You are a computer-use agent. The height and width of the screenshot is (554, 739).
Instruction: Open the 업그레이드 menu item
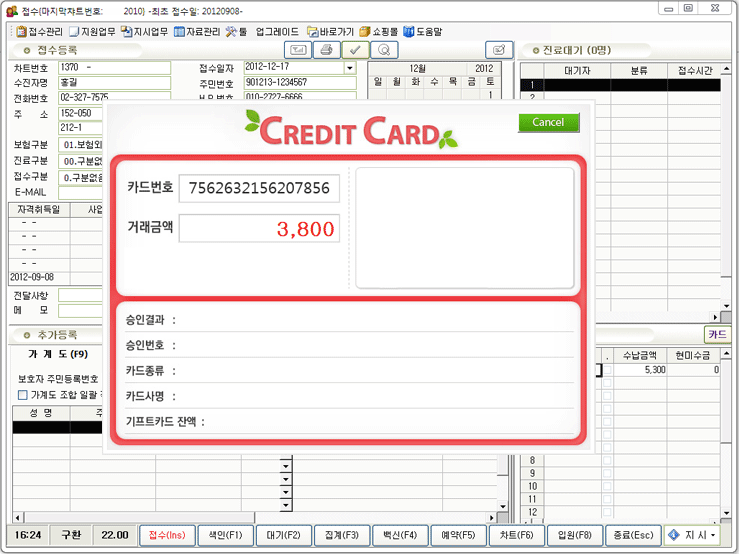[276, 31]
